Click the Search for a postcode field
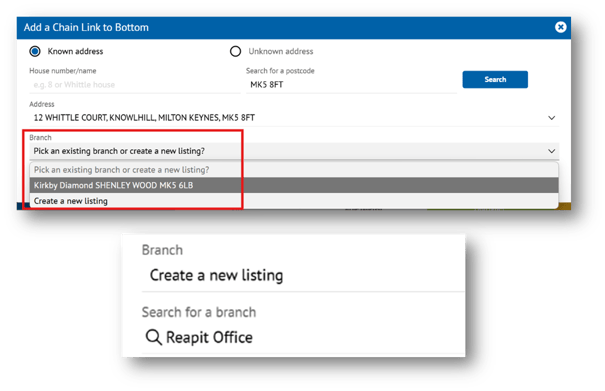Image resolution: width=605 pixels, height=391 pixels. pos(352,85)
